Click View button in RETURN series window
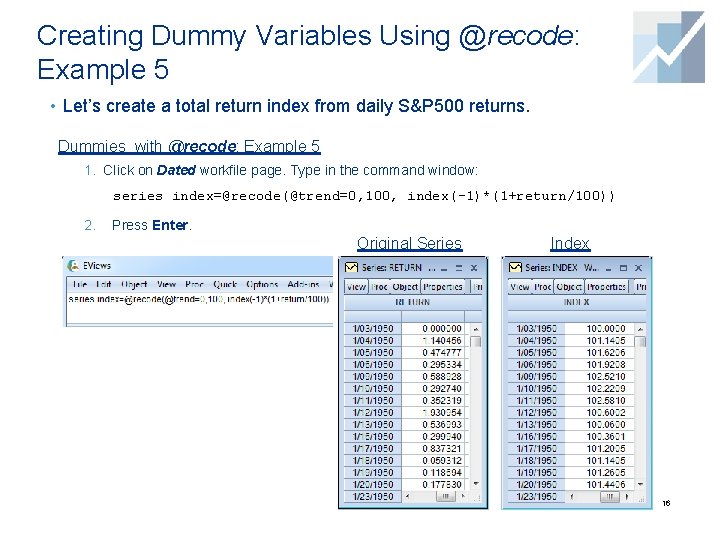 click(356, 287)
